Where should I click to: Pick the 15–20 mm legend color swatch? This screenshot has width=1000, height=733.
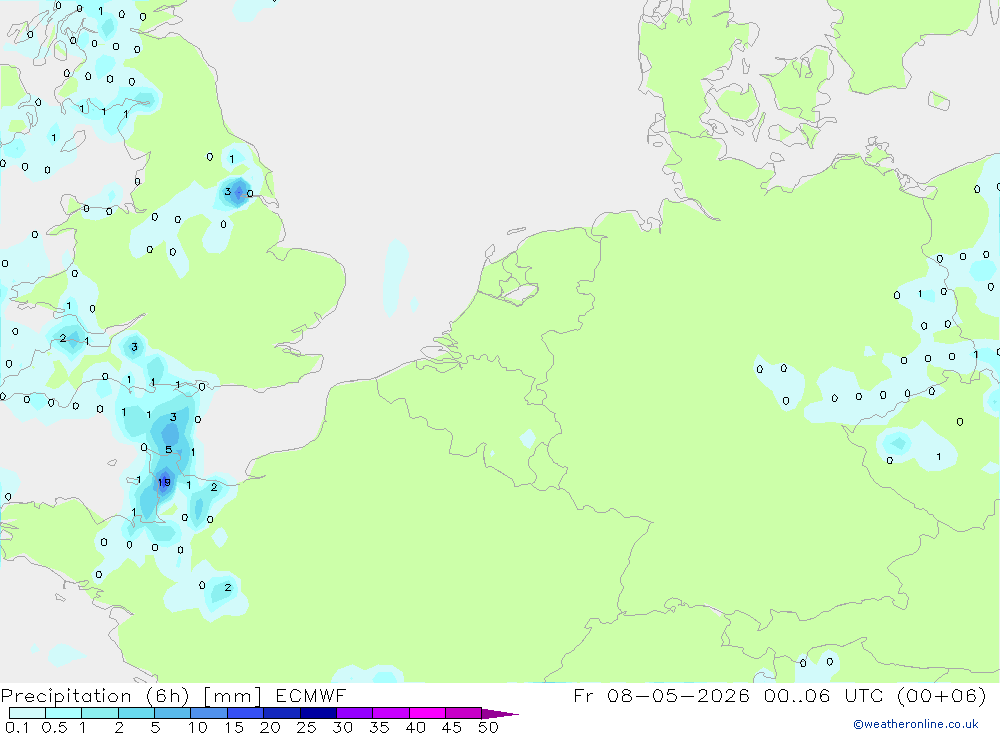click(246, 713)
